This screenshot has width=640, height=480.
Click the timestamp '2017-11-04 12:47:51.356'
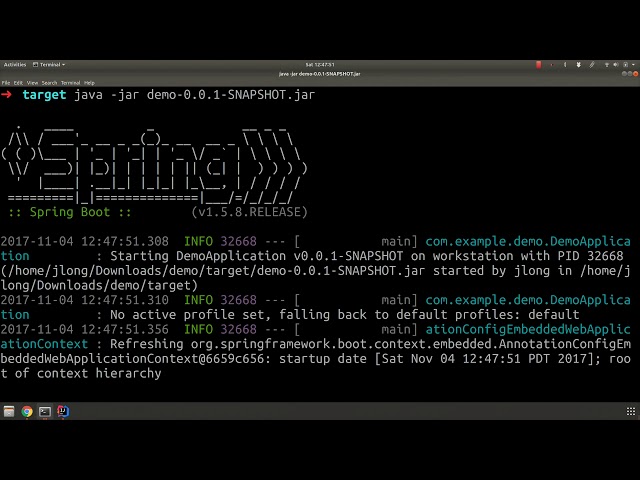pos(84,329)
